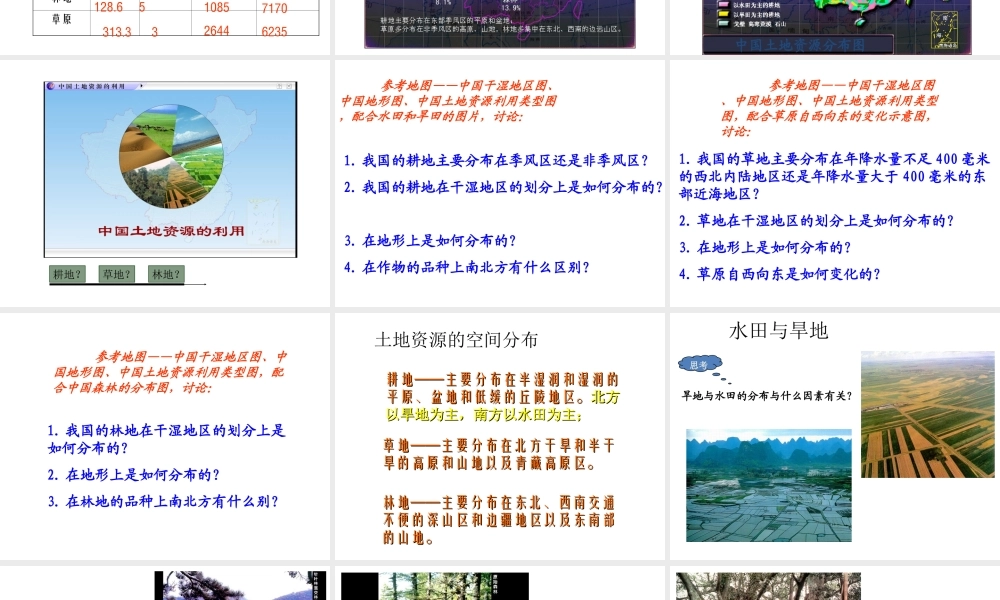This screenshot has height=600, width=1000.
Task: Select the 土地资源的空间分布 slide thumbnail
Action: [499, 436]
